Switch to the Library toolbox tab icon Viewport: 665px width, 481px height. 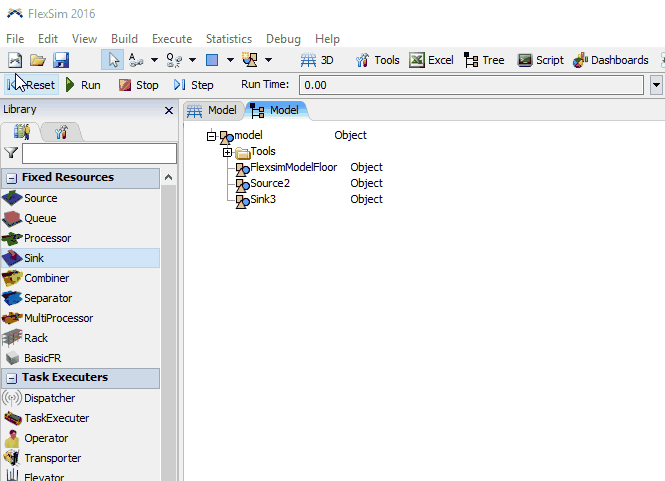pyautogui.click(x=61, y=132)
